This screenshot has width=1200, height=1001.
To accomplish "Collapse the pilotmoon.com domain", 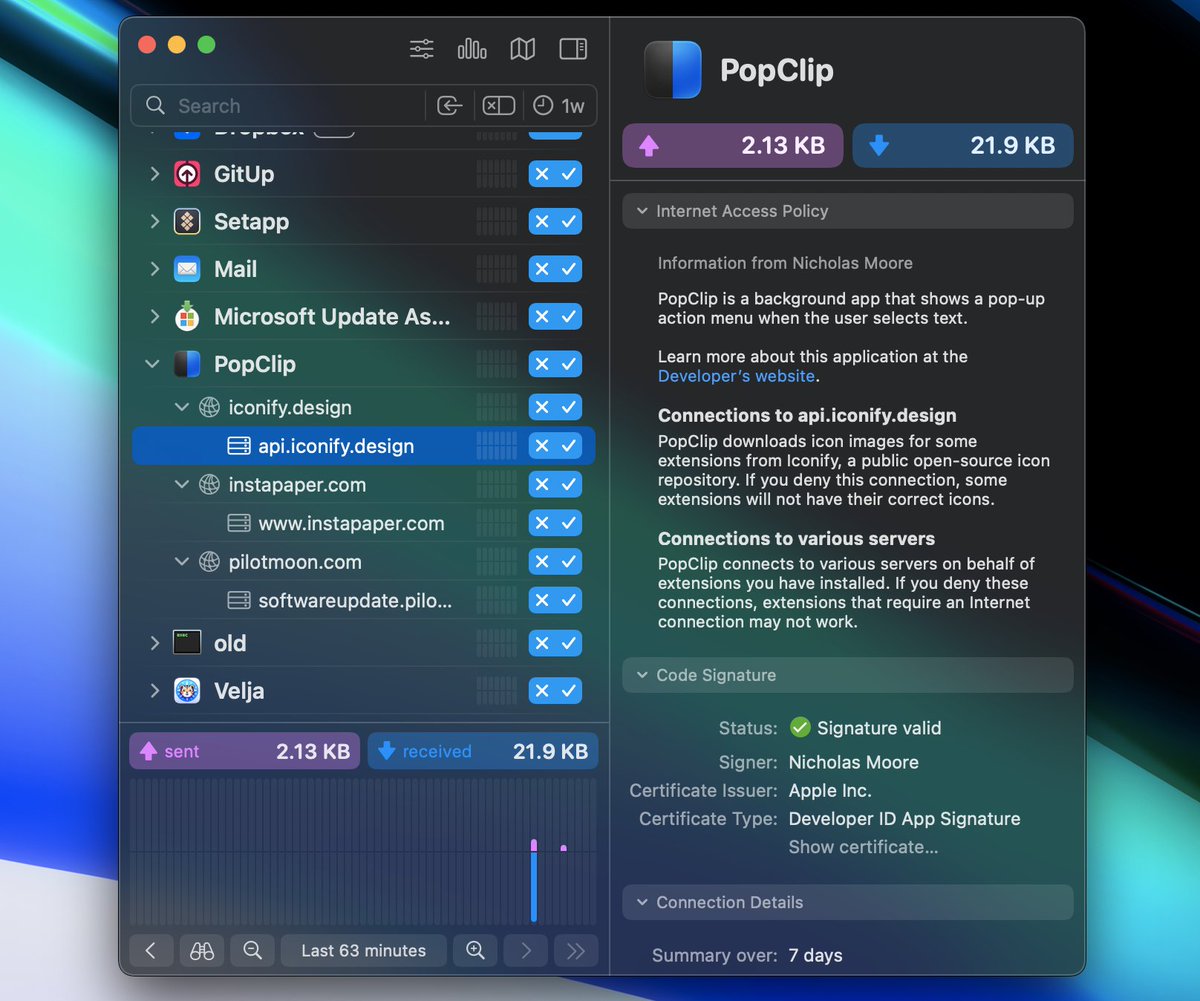I will point(181,562).
